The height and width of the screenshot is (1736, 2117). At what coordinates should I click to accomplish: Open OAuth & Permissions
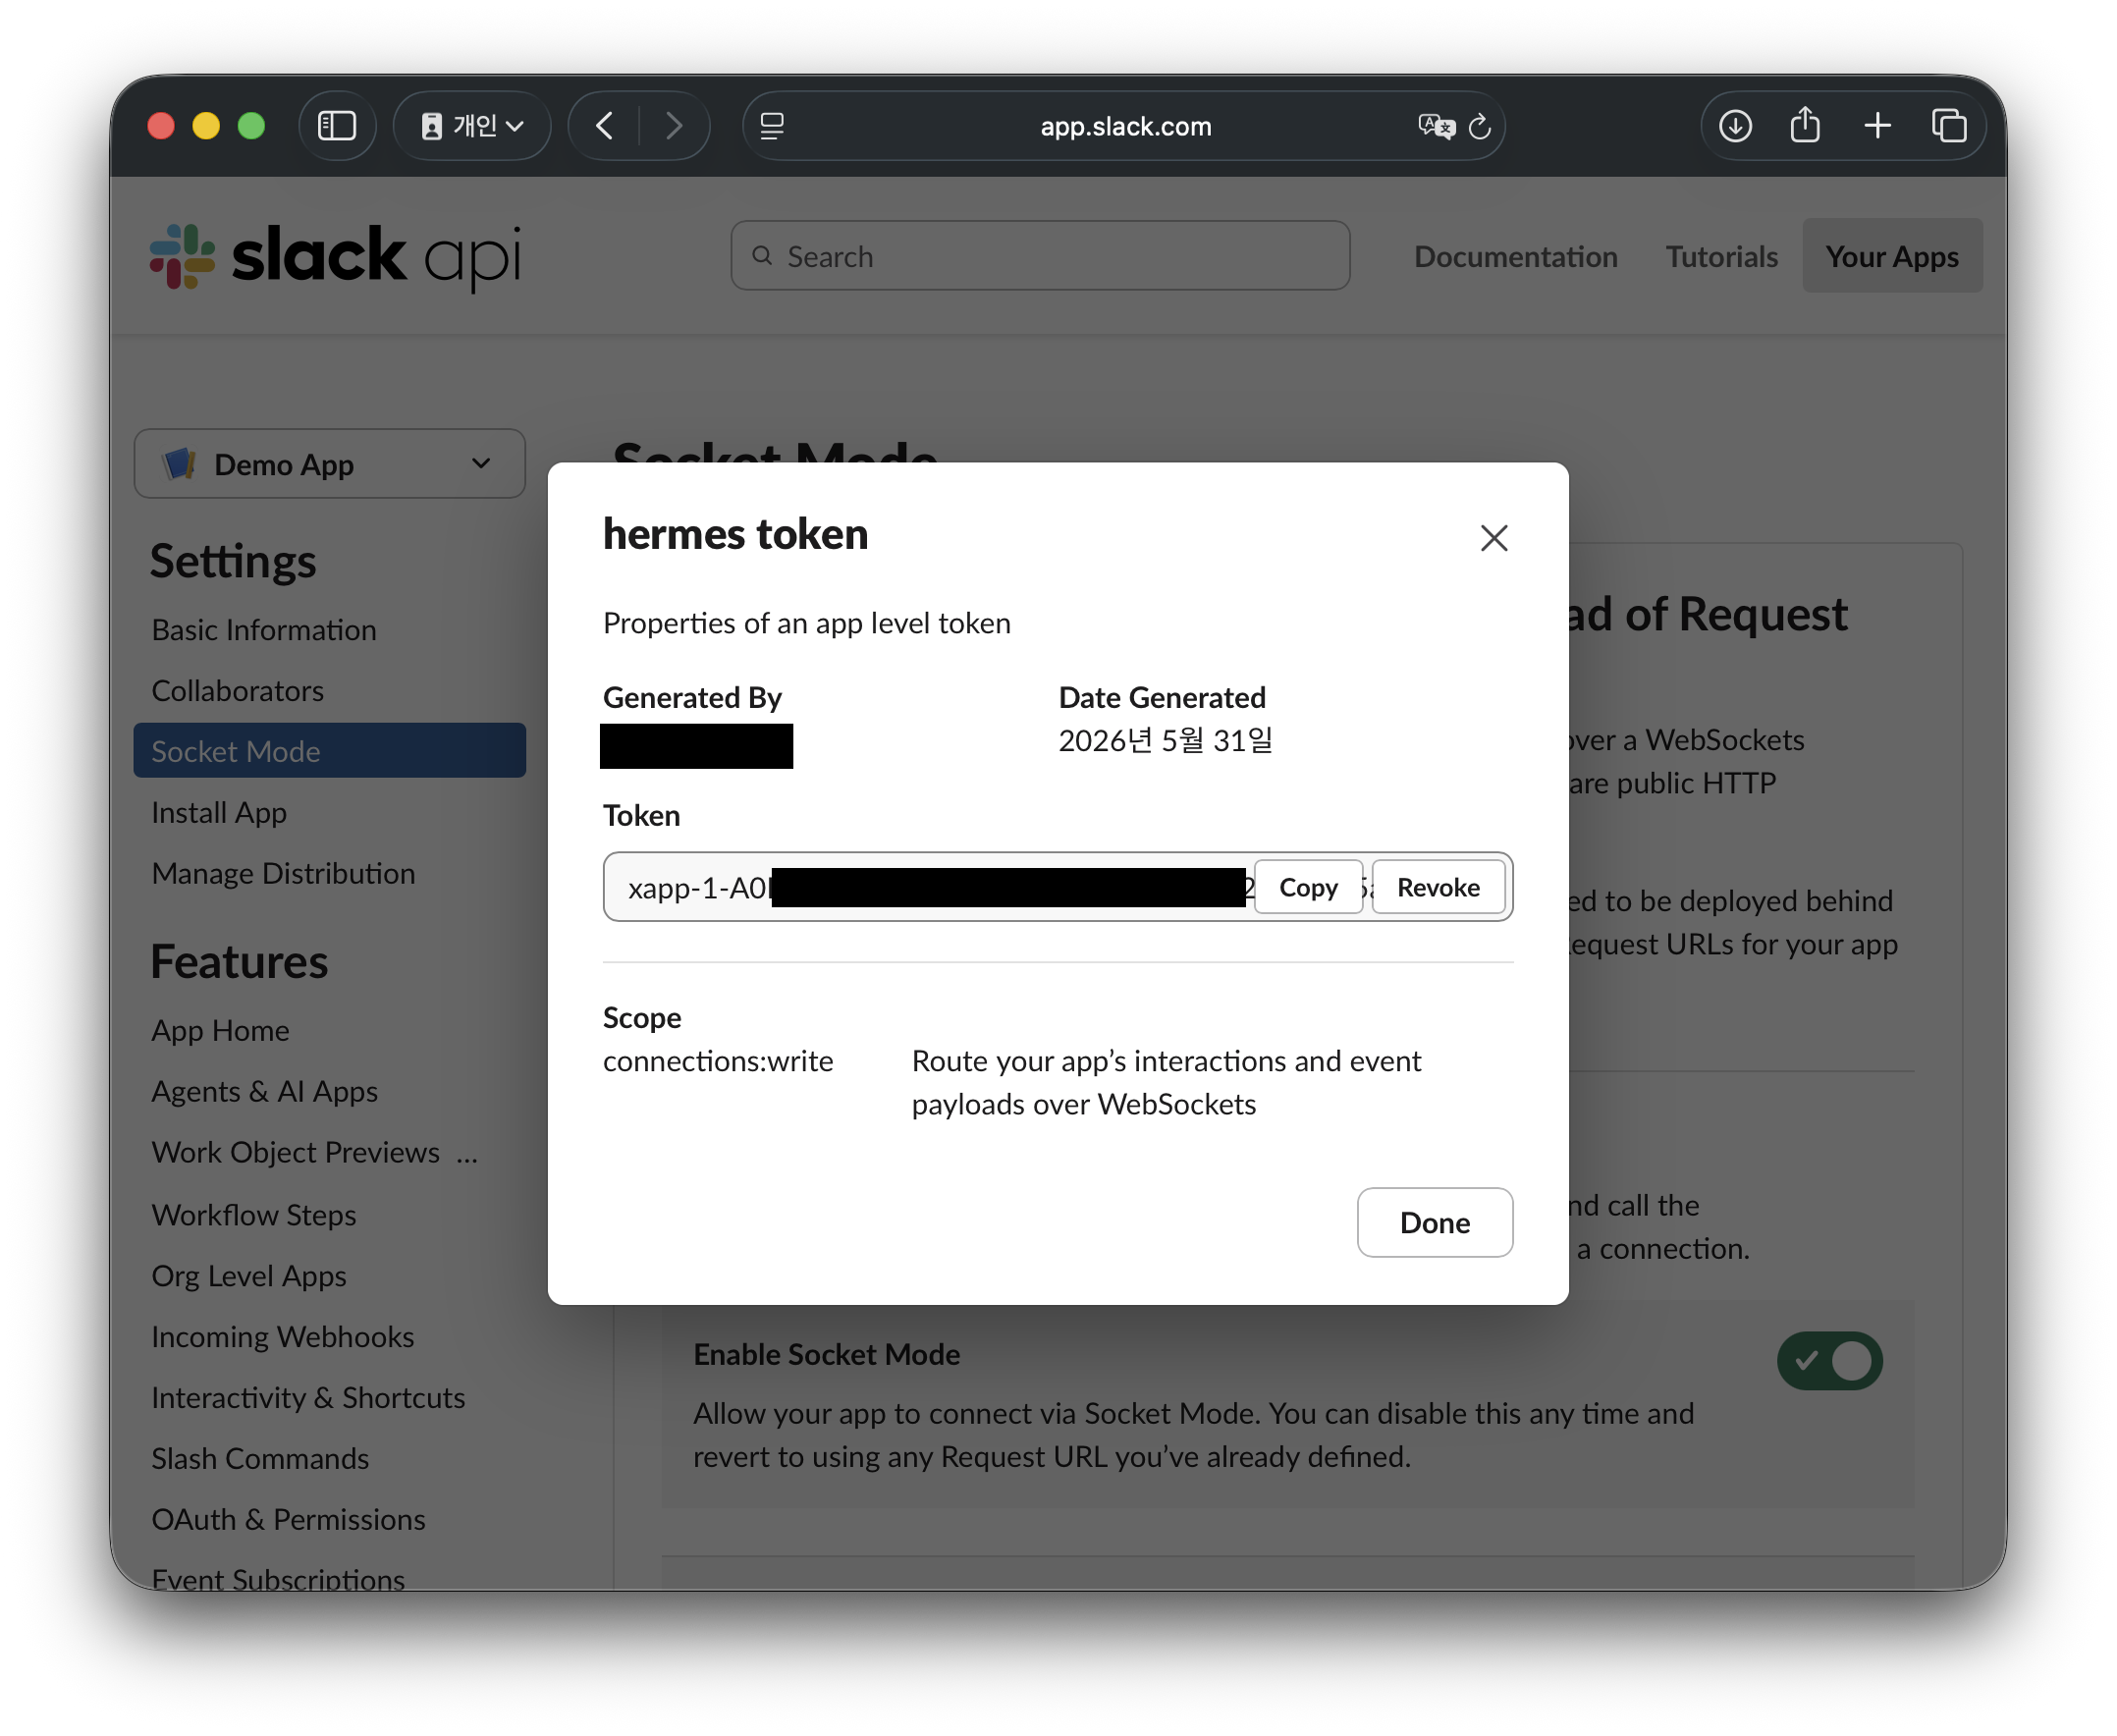coord(288,1521)
